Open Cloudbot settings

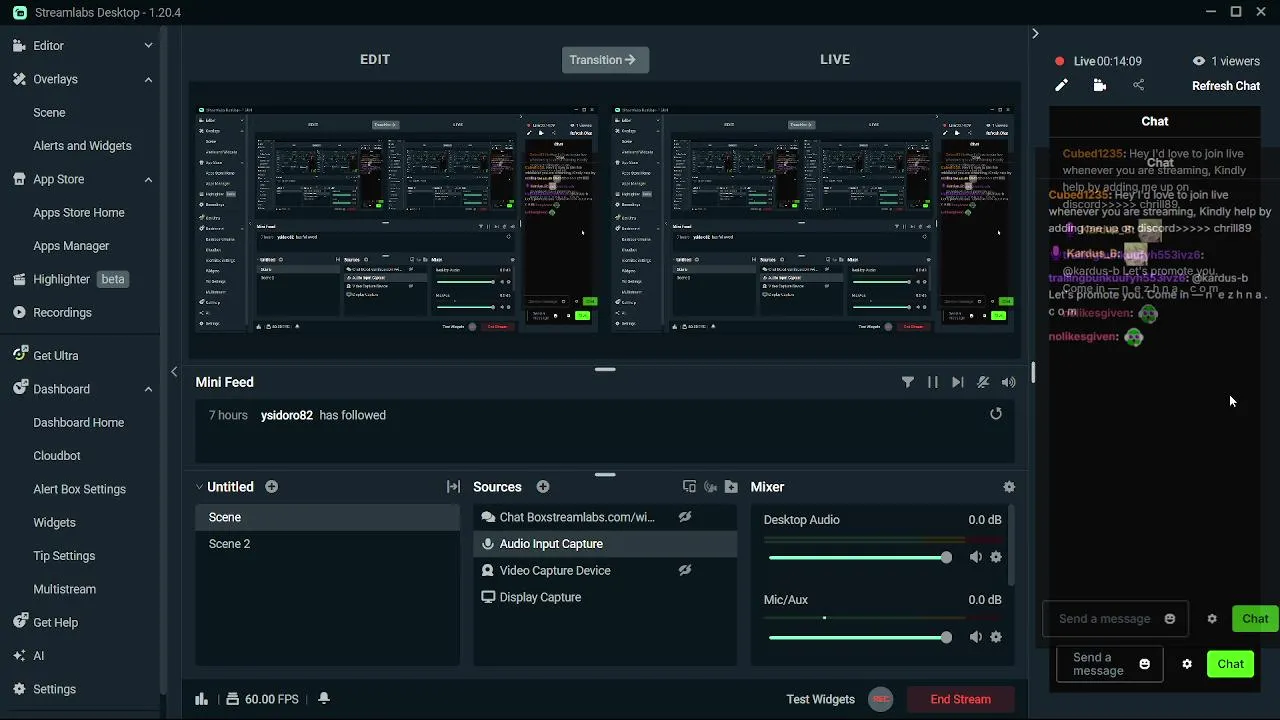pyautogui.click(x=57, y=456)
